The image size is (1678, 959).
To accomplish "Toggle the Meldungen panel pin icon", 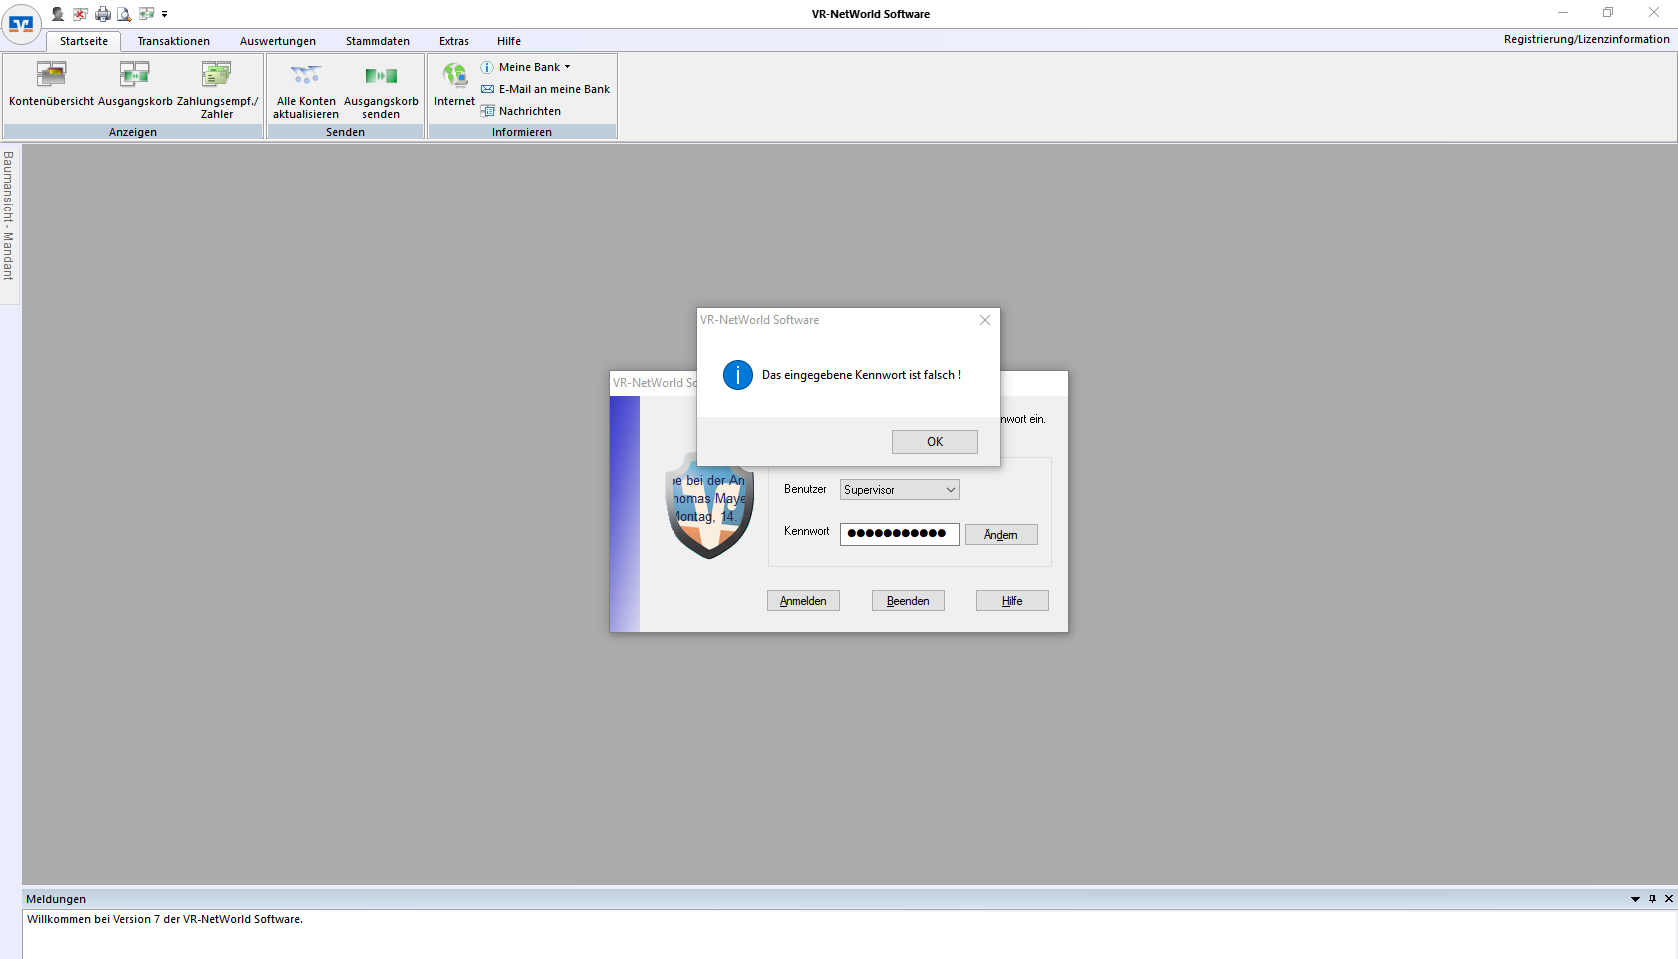I will click(x=1652, y=899).
